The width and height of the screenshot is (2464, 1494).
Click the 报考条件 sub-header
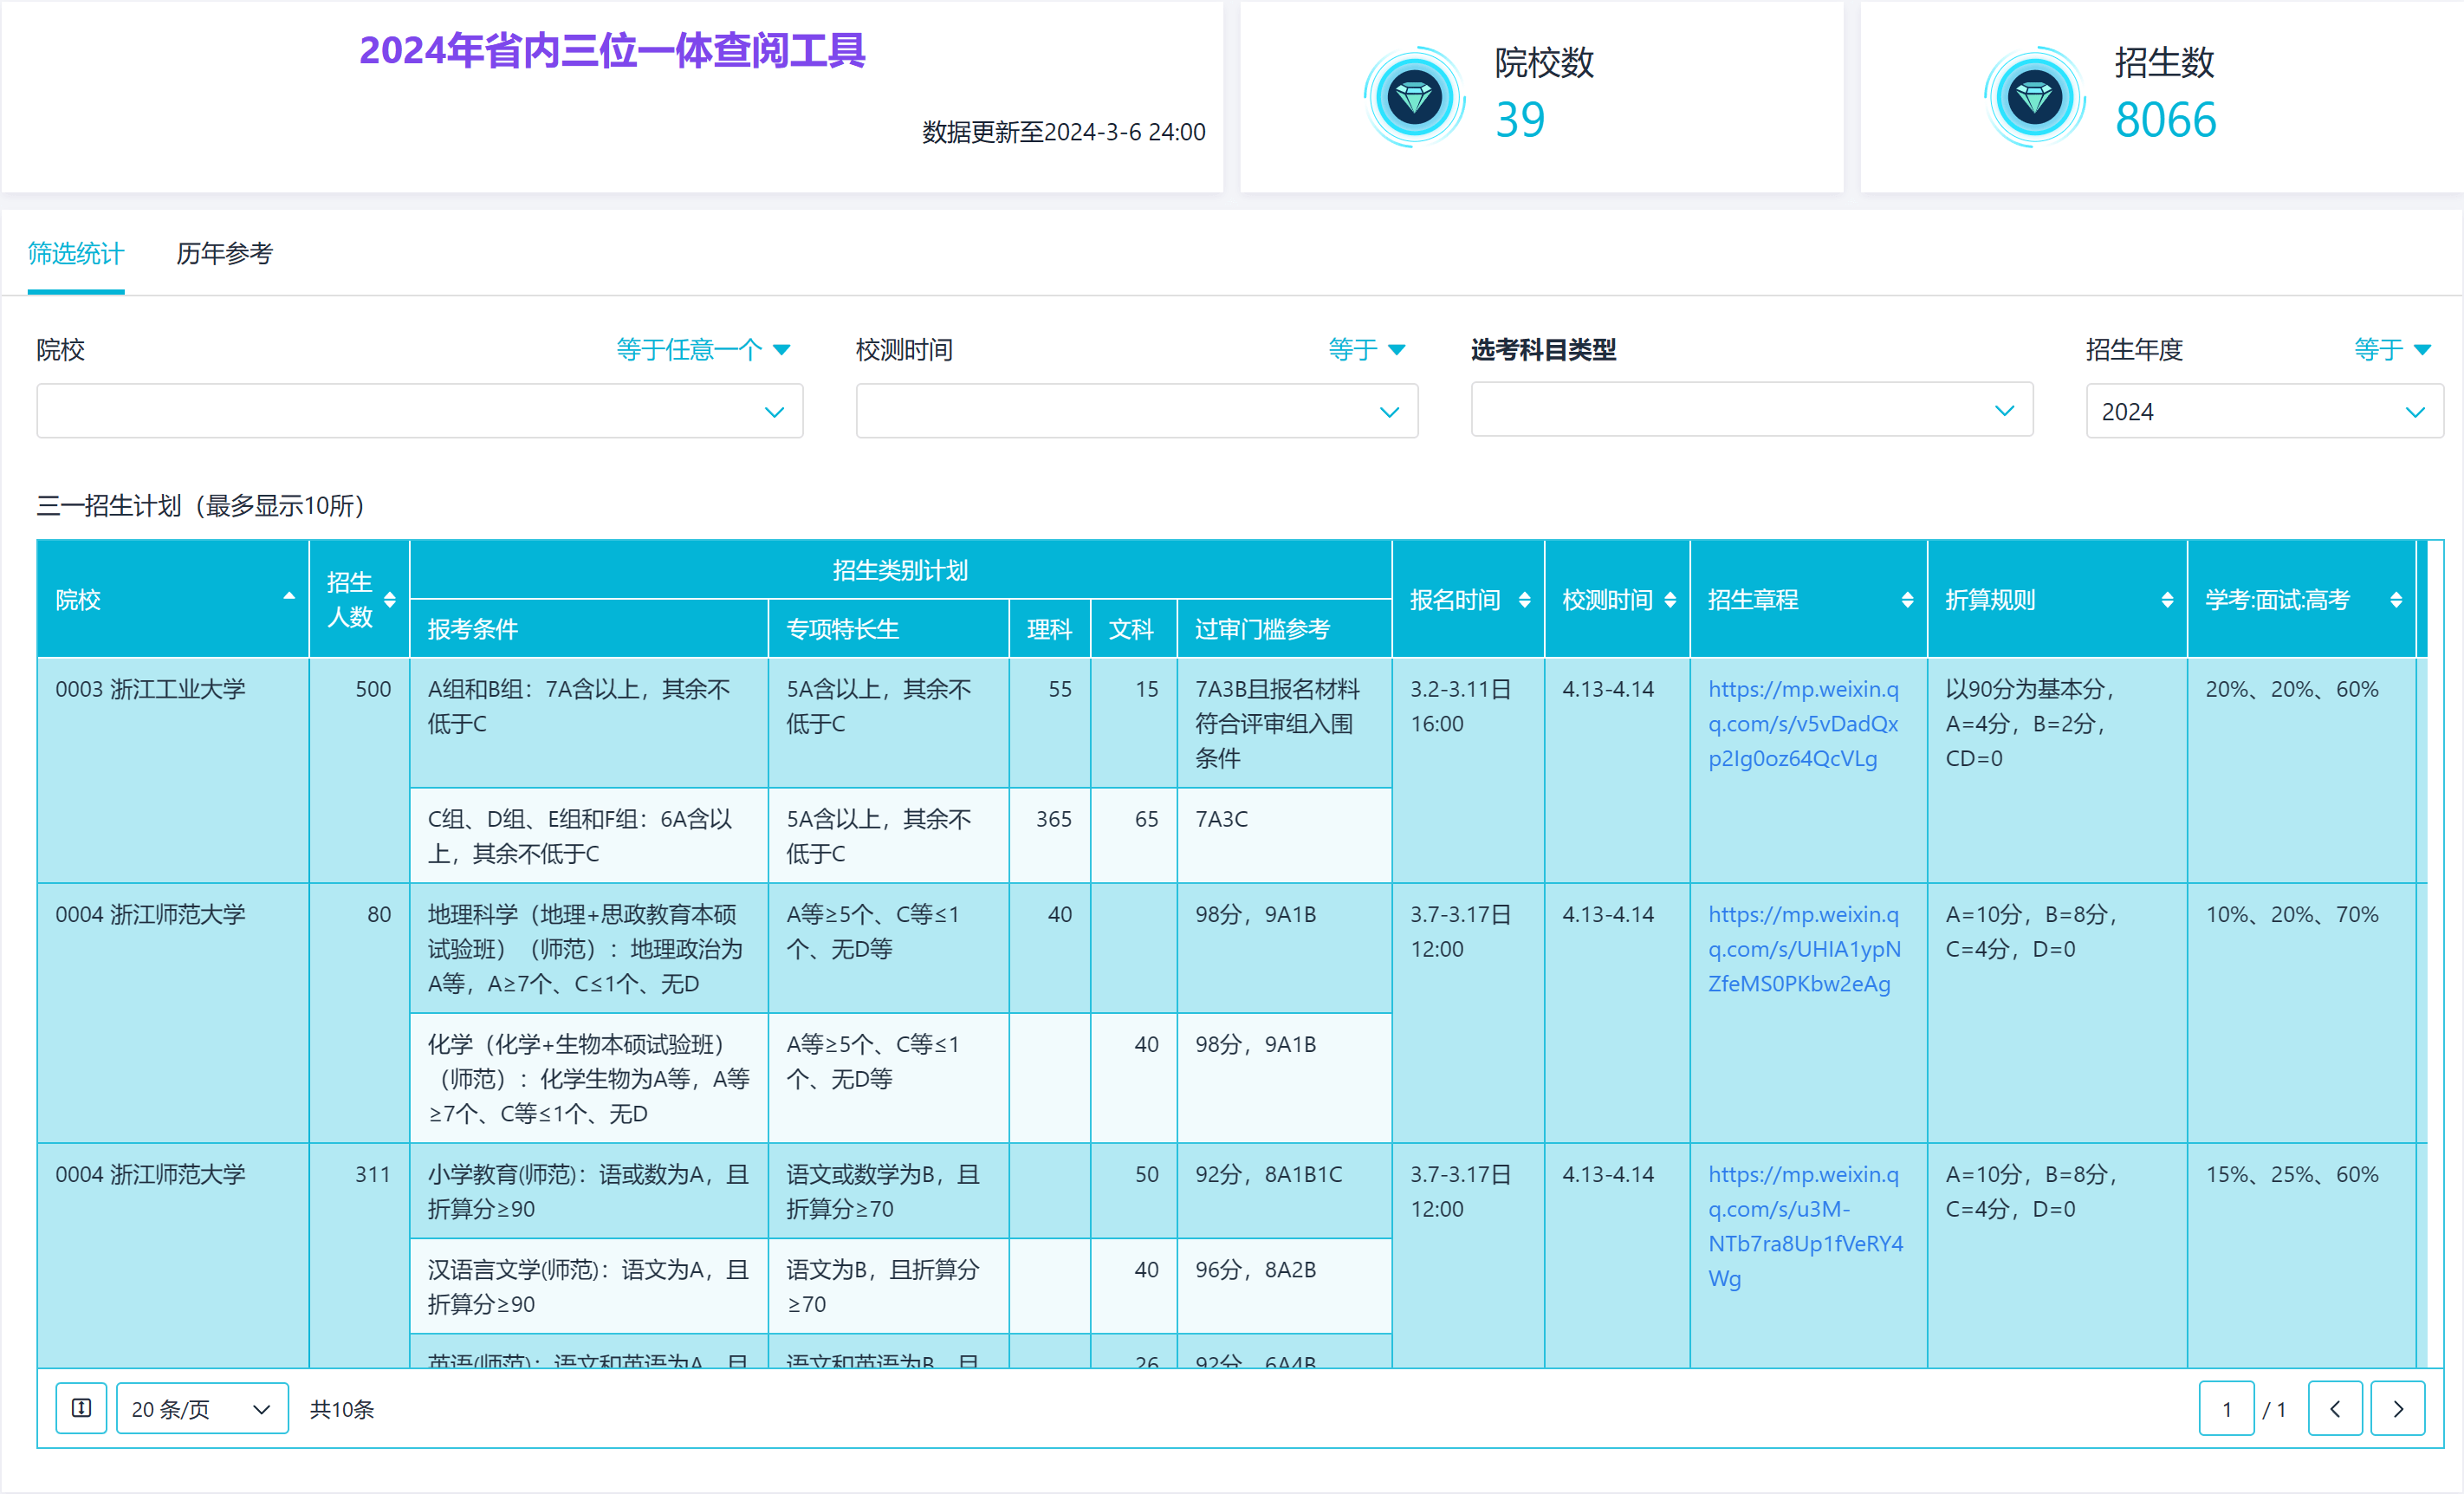coord(588,628)
